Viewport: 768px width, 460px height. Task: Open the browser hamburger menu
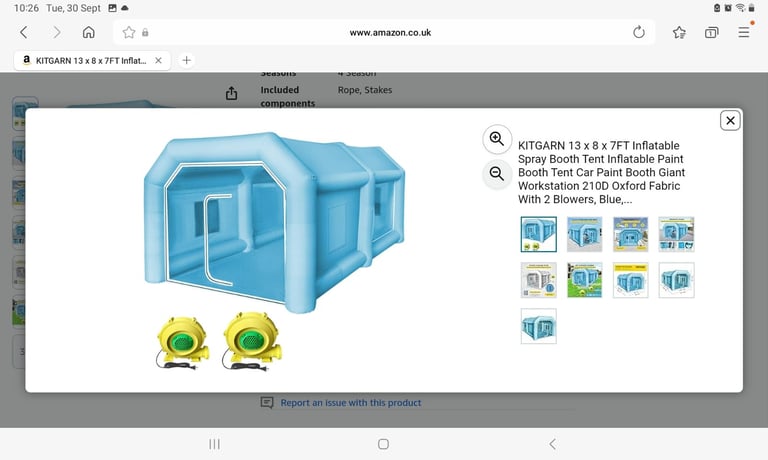(744, 32)
